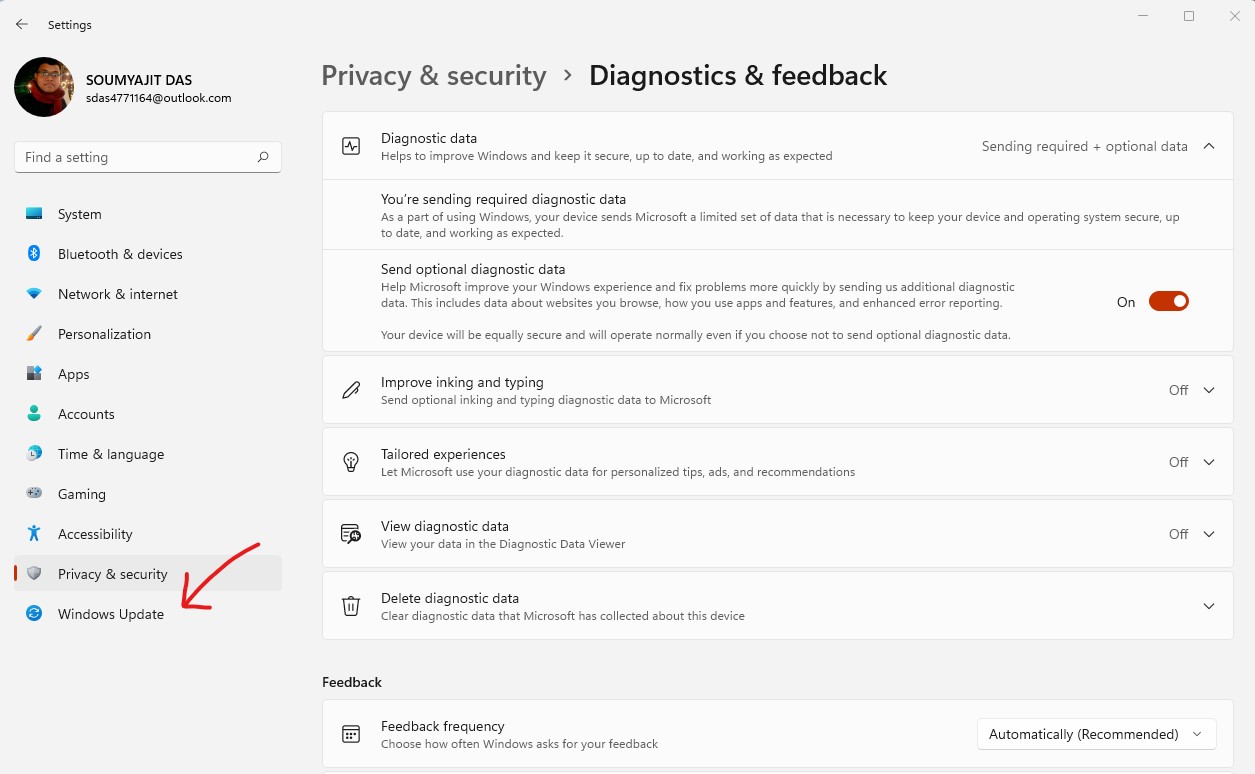Click the Privacy & security breadcrumb link
This screenshot has height=774, width=1255.
434,76
